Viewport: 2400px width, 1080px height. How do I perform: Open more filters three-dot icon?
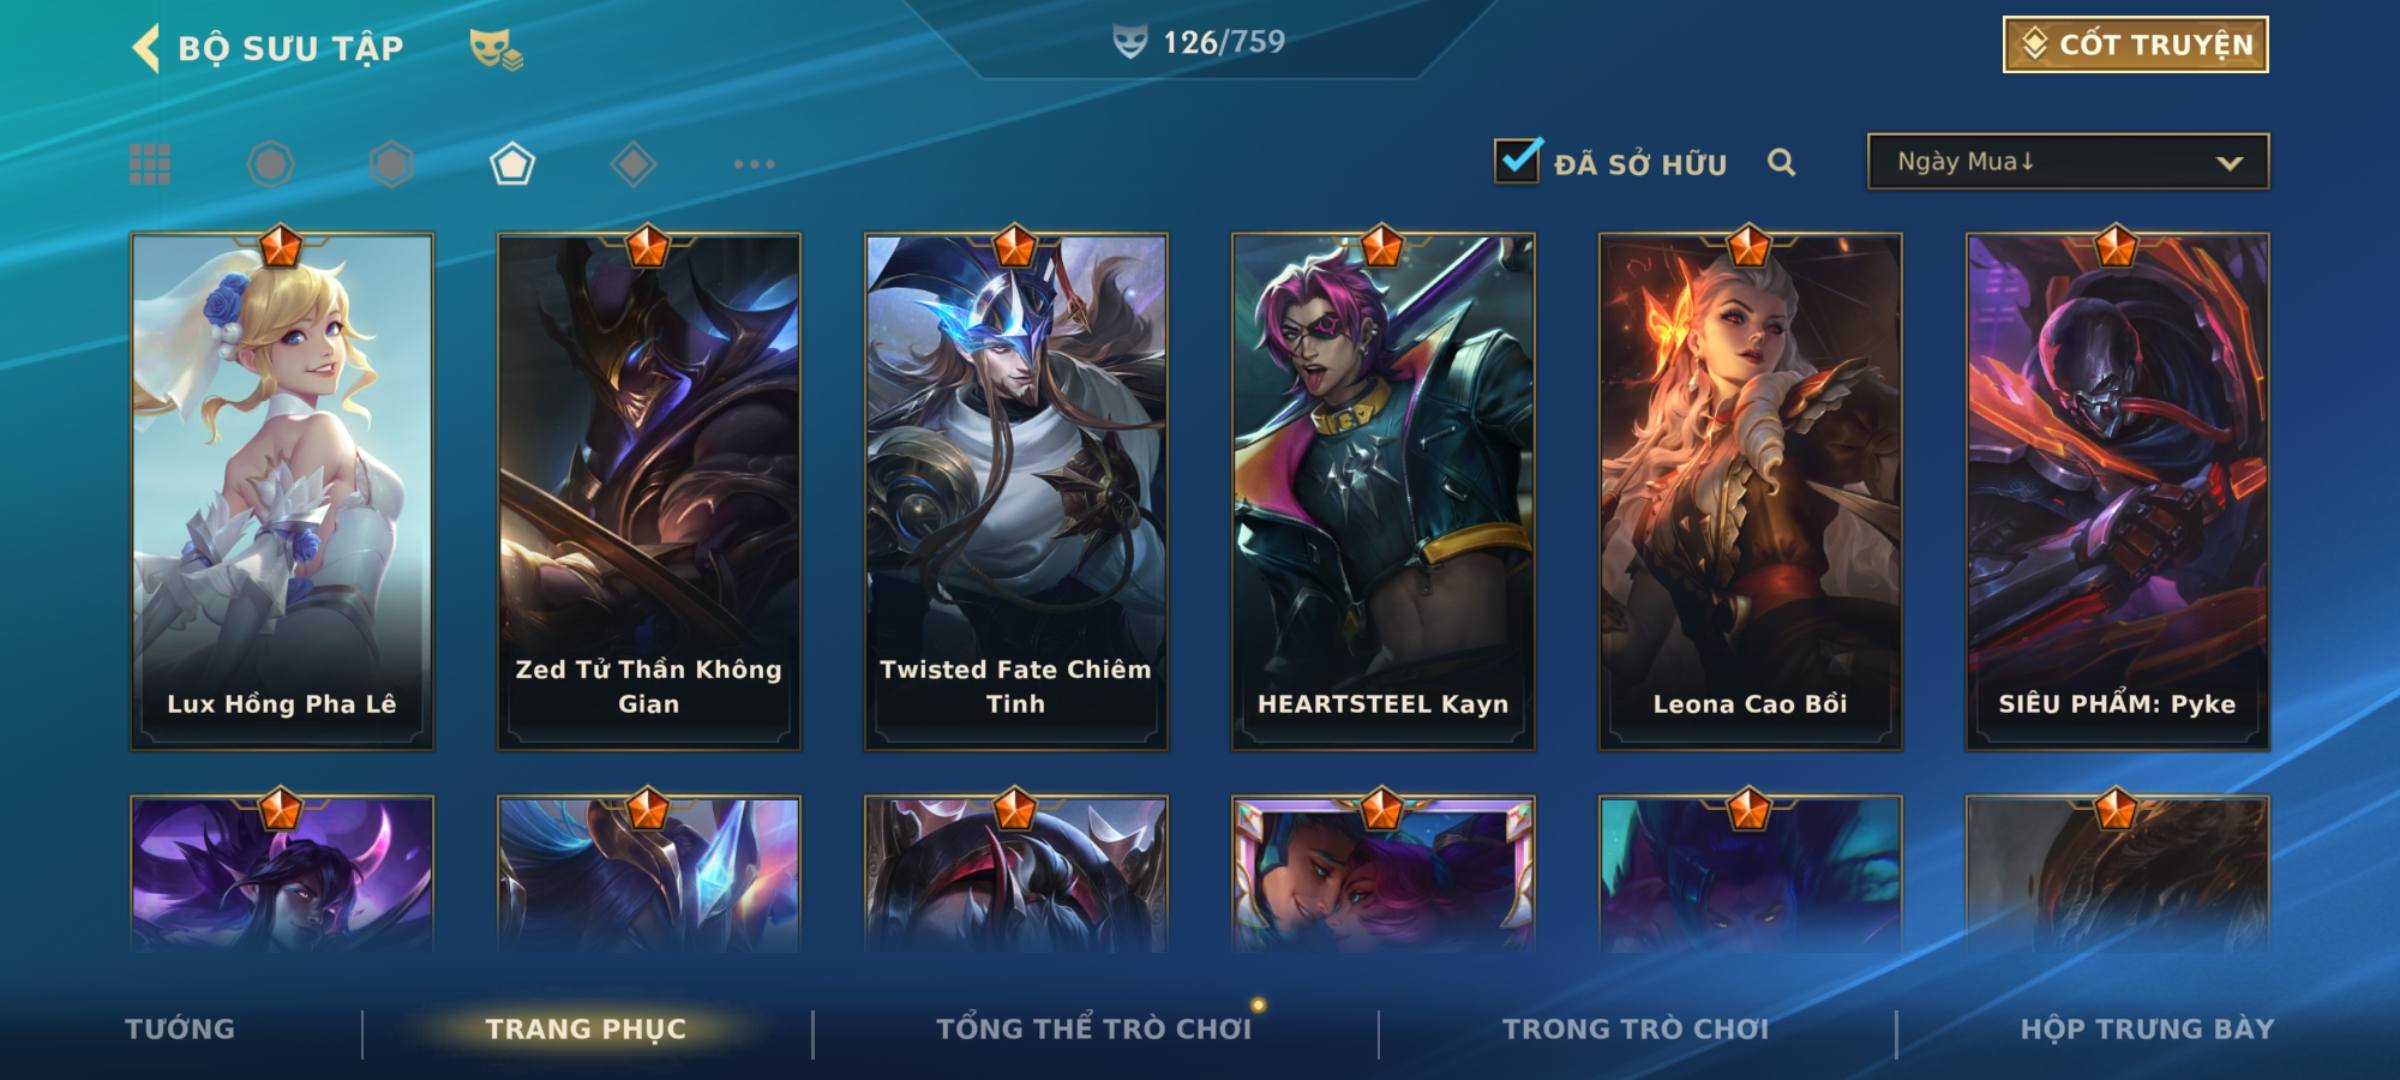[x=754, y=164]
